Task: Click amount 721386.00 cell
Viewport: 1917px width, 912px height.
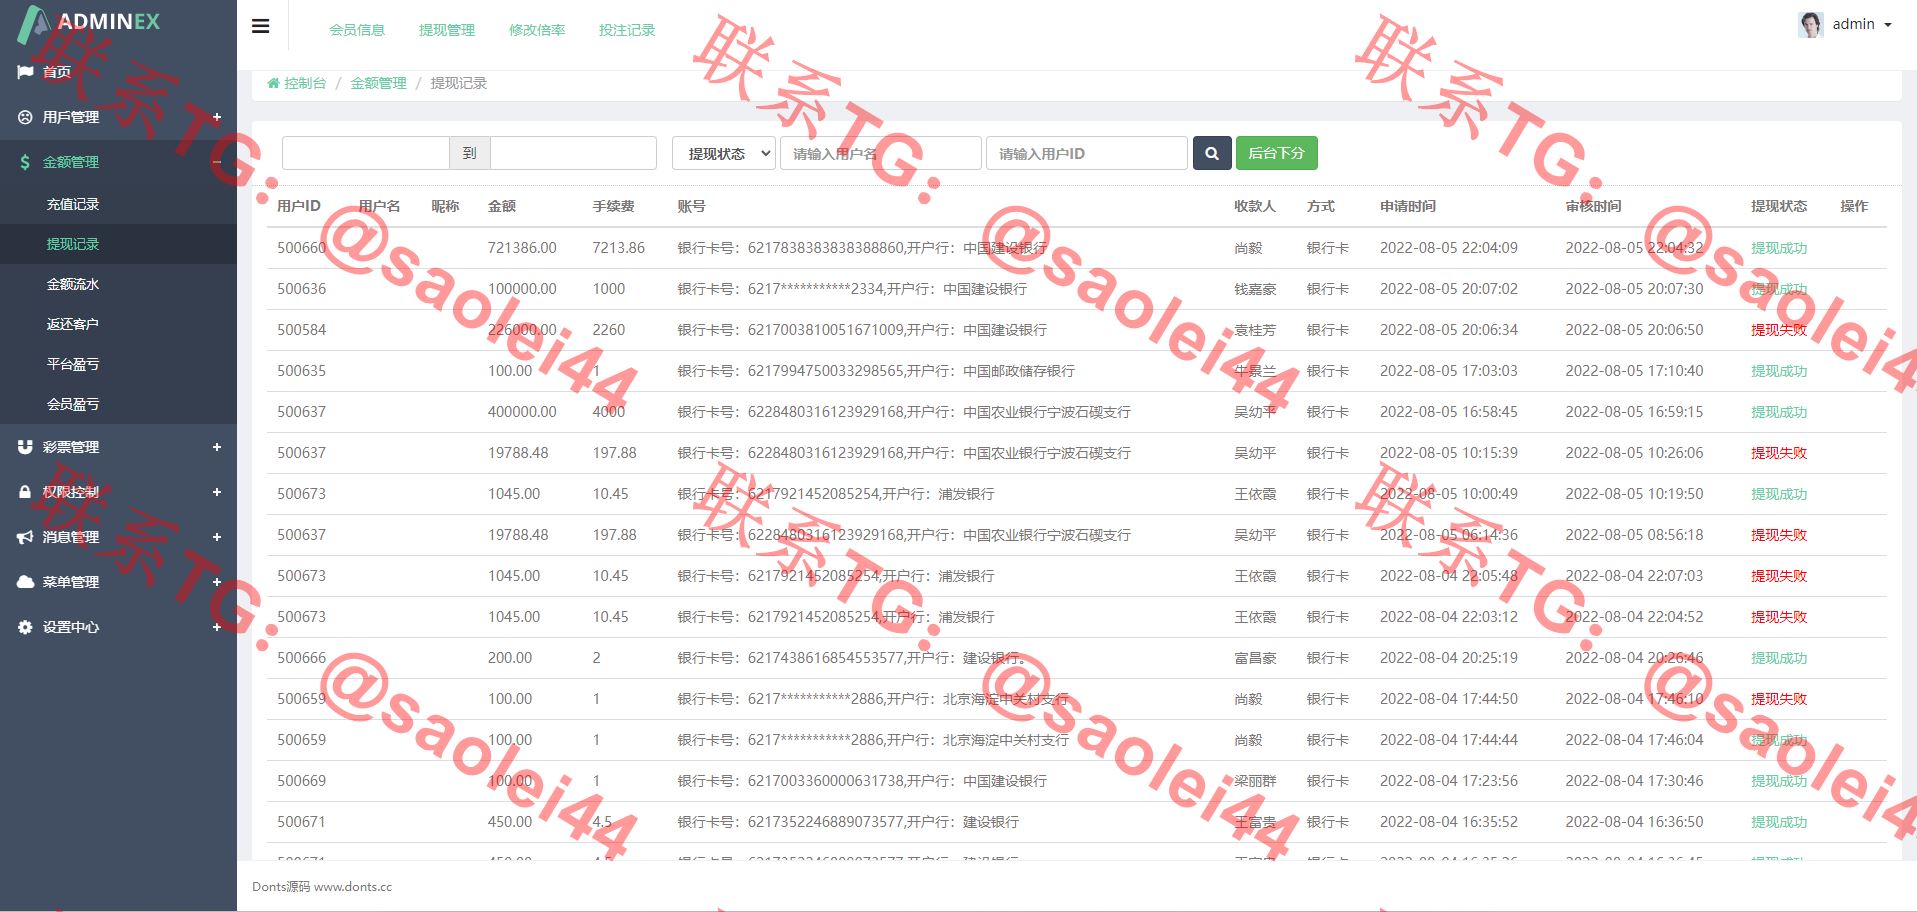Action: click(x=522, y=248)
